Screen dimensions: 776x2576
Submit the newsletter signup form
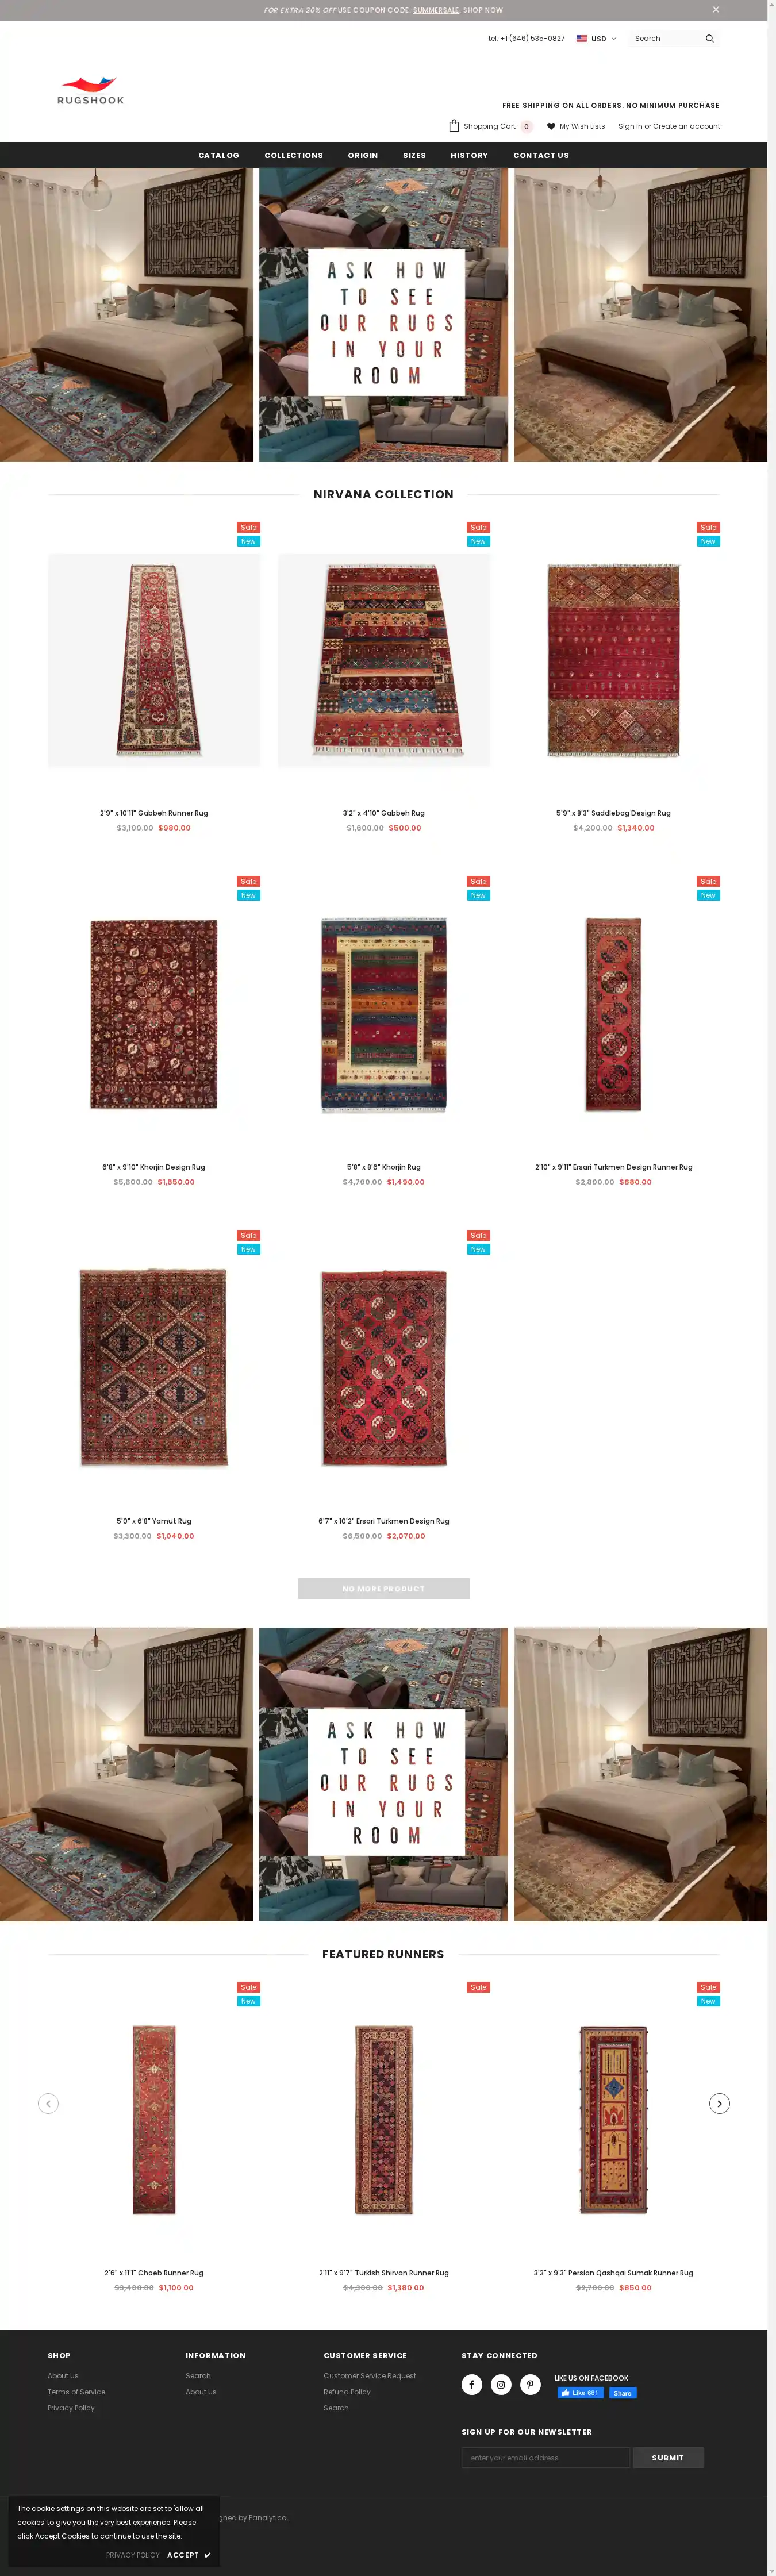[x=668, y=2457]
